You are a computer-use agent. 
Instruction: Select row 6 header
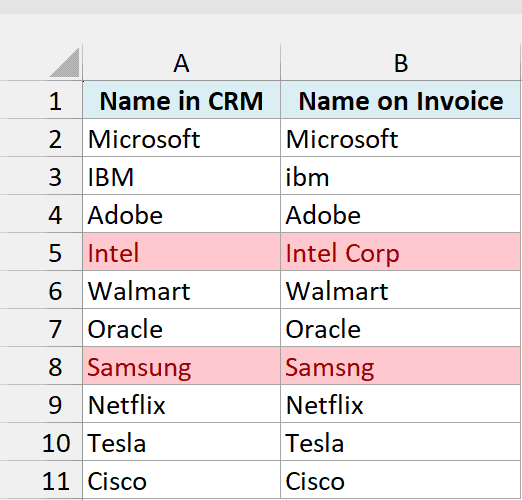pos(41,290)
